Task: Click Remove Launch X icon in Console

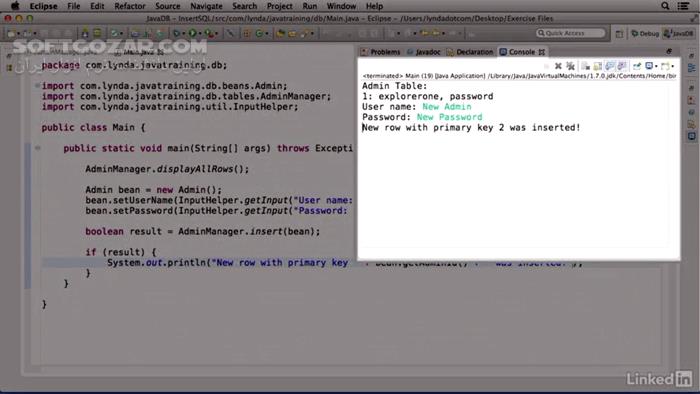Action: click(558, 66)
